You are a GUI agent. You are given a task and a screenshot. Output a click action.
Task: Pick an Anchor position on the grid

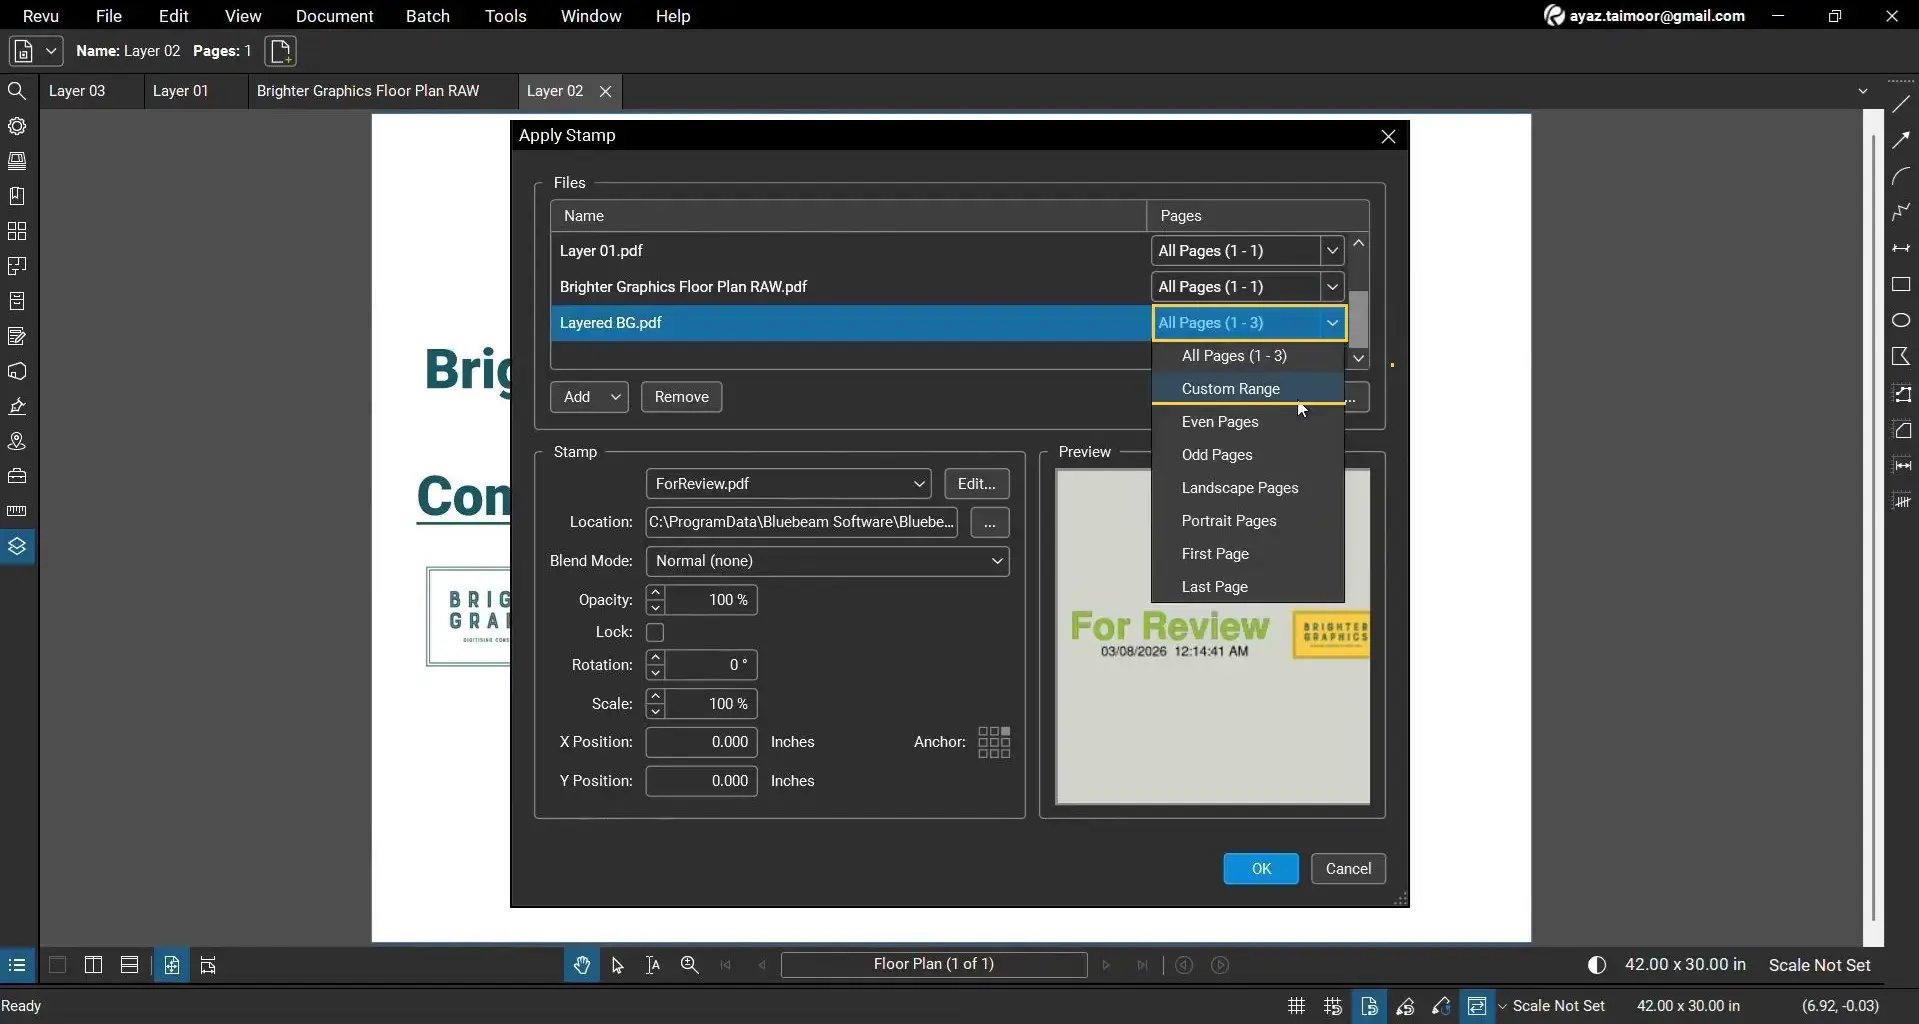tap(994, 742)
